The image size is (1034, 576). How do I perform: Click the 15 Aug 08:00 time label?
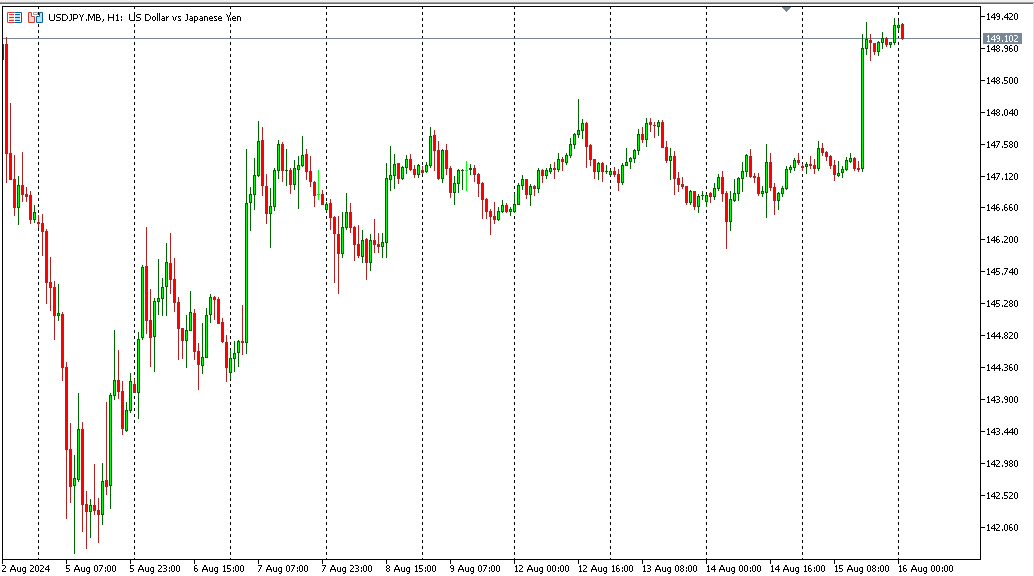pyautogui.click(x=861, y=569)
